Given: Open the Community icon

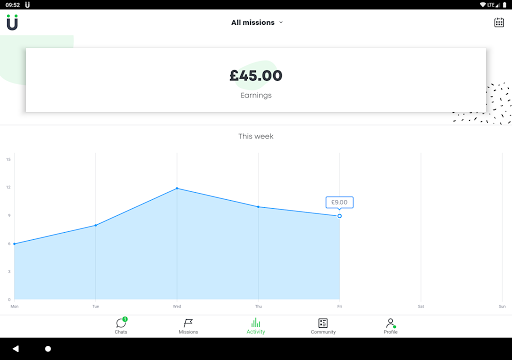Looking at the screenshot, I should [x=323, y=325].
